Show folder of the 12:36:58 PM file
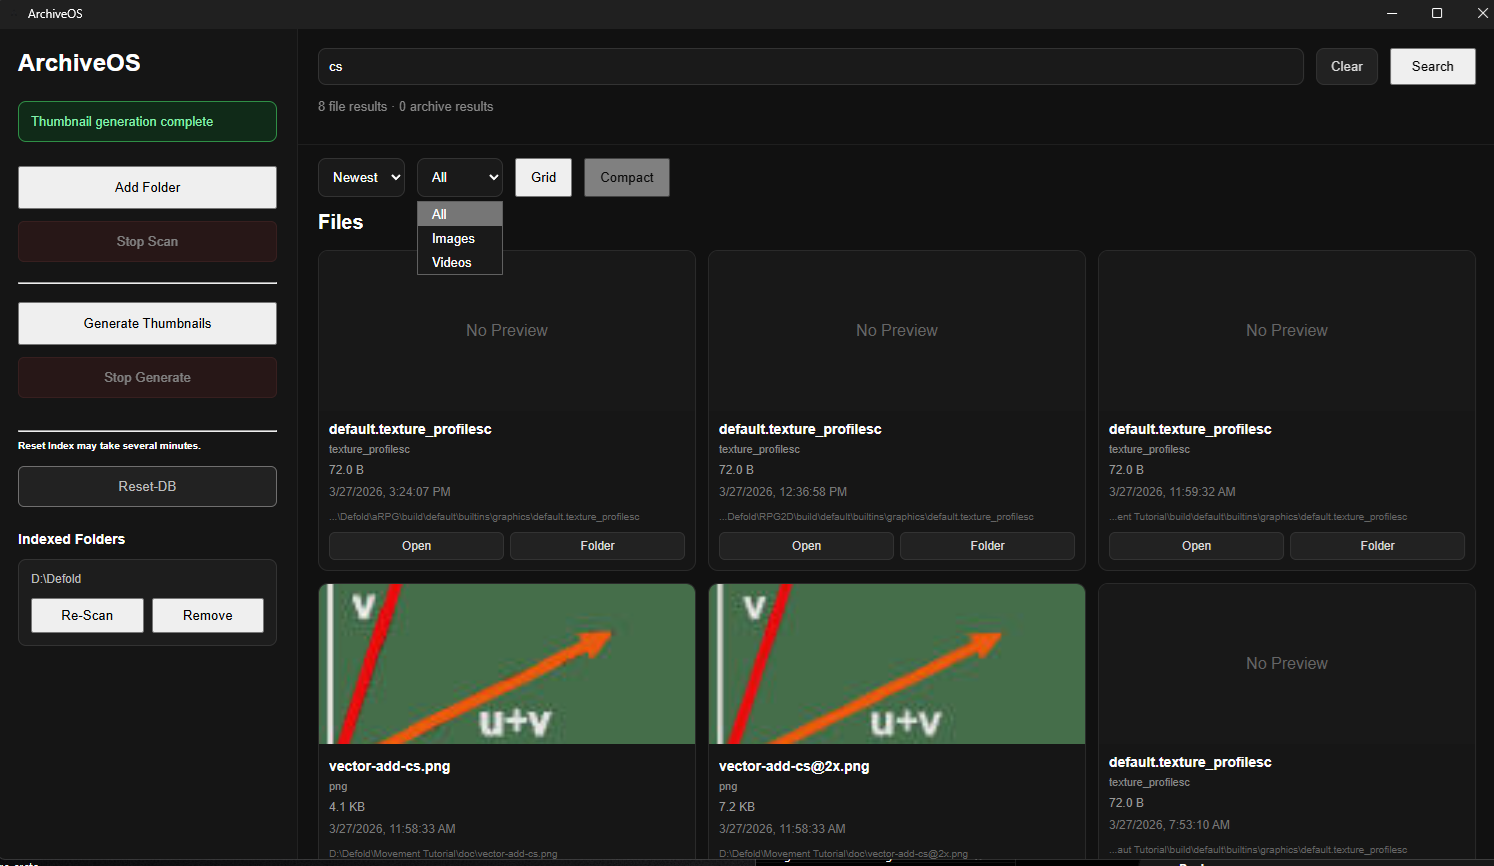 click(x=987, y=546)
